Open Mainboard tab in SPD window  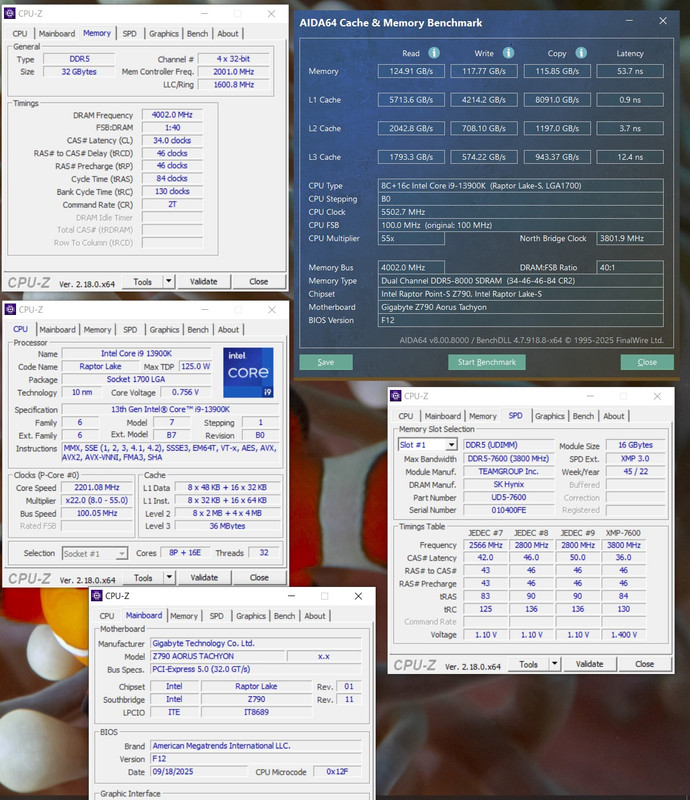(442, 416)
